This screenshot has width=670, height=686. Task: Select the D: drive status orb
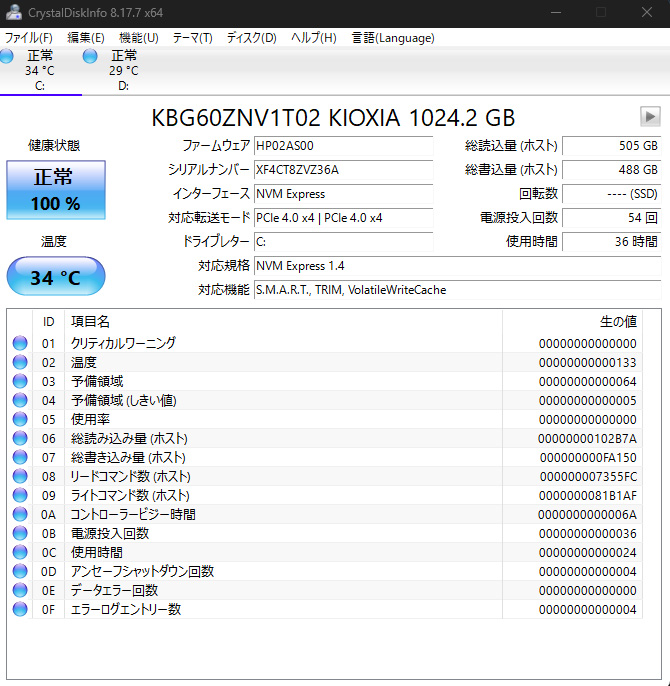(90, 57)
